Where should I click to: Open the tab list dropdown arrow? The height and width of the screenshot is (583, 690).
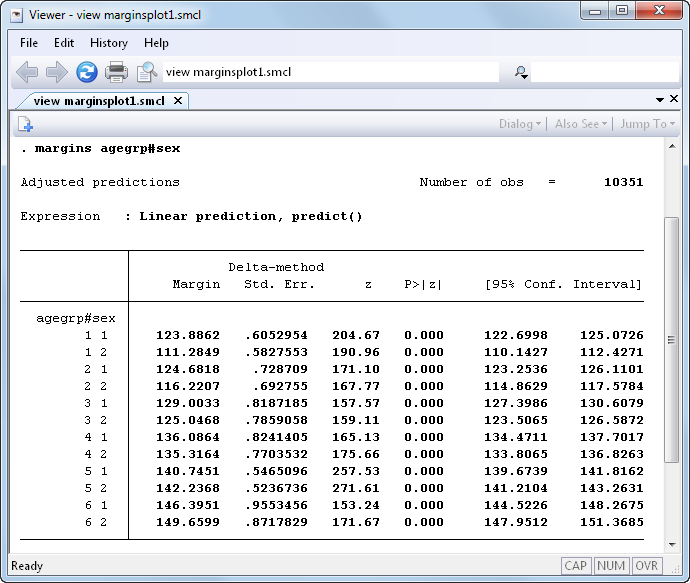660,100
